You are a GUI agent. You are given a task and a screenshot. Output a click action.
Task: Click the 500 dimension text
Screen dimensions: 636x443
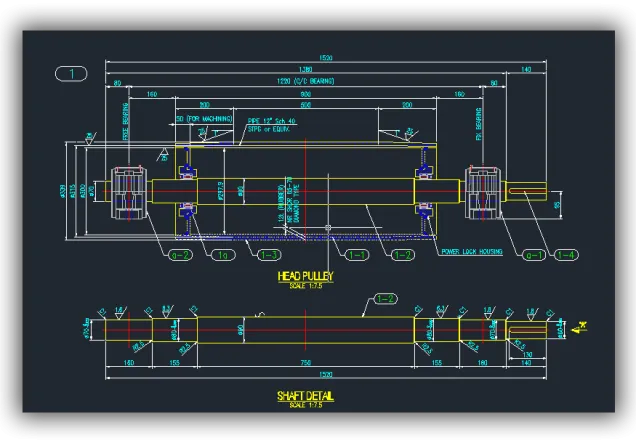coord(305,105)
